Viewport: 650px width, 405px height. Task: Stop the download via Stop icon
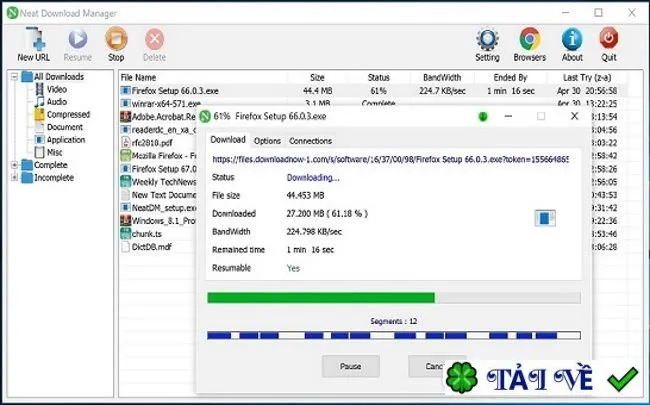[x=116, y=39]
